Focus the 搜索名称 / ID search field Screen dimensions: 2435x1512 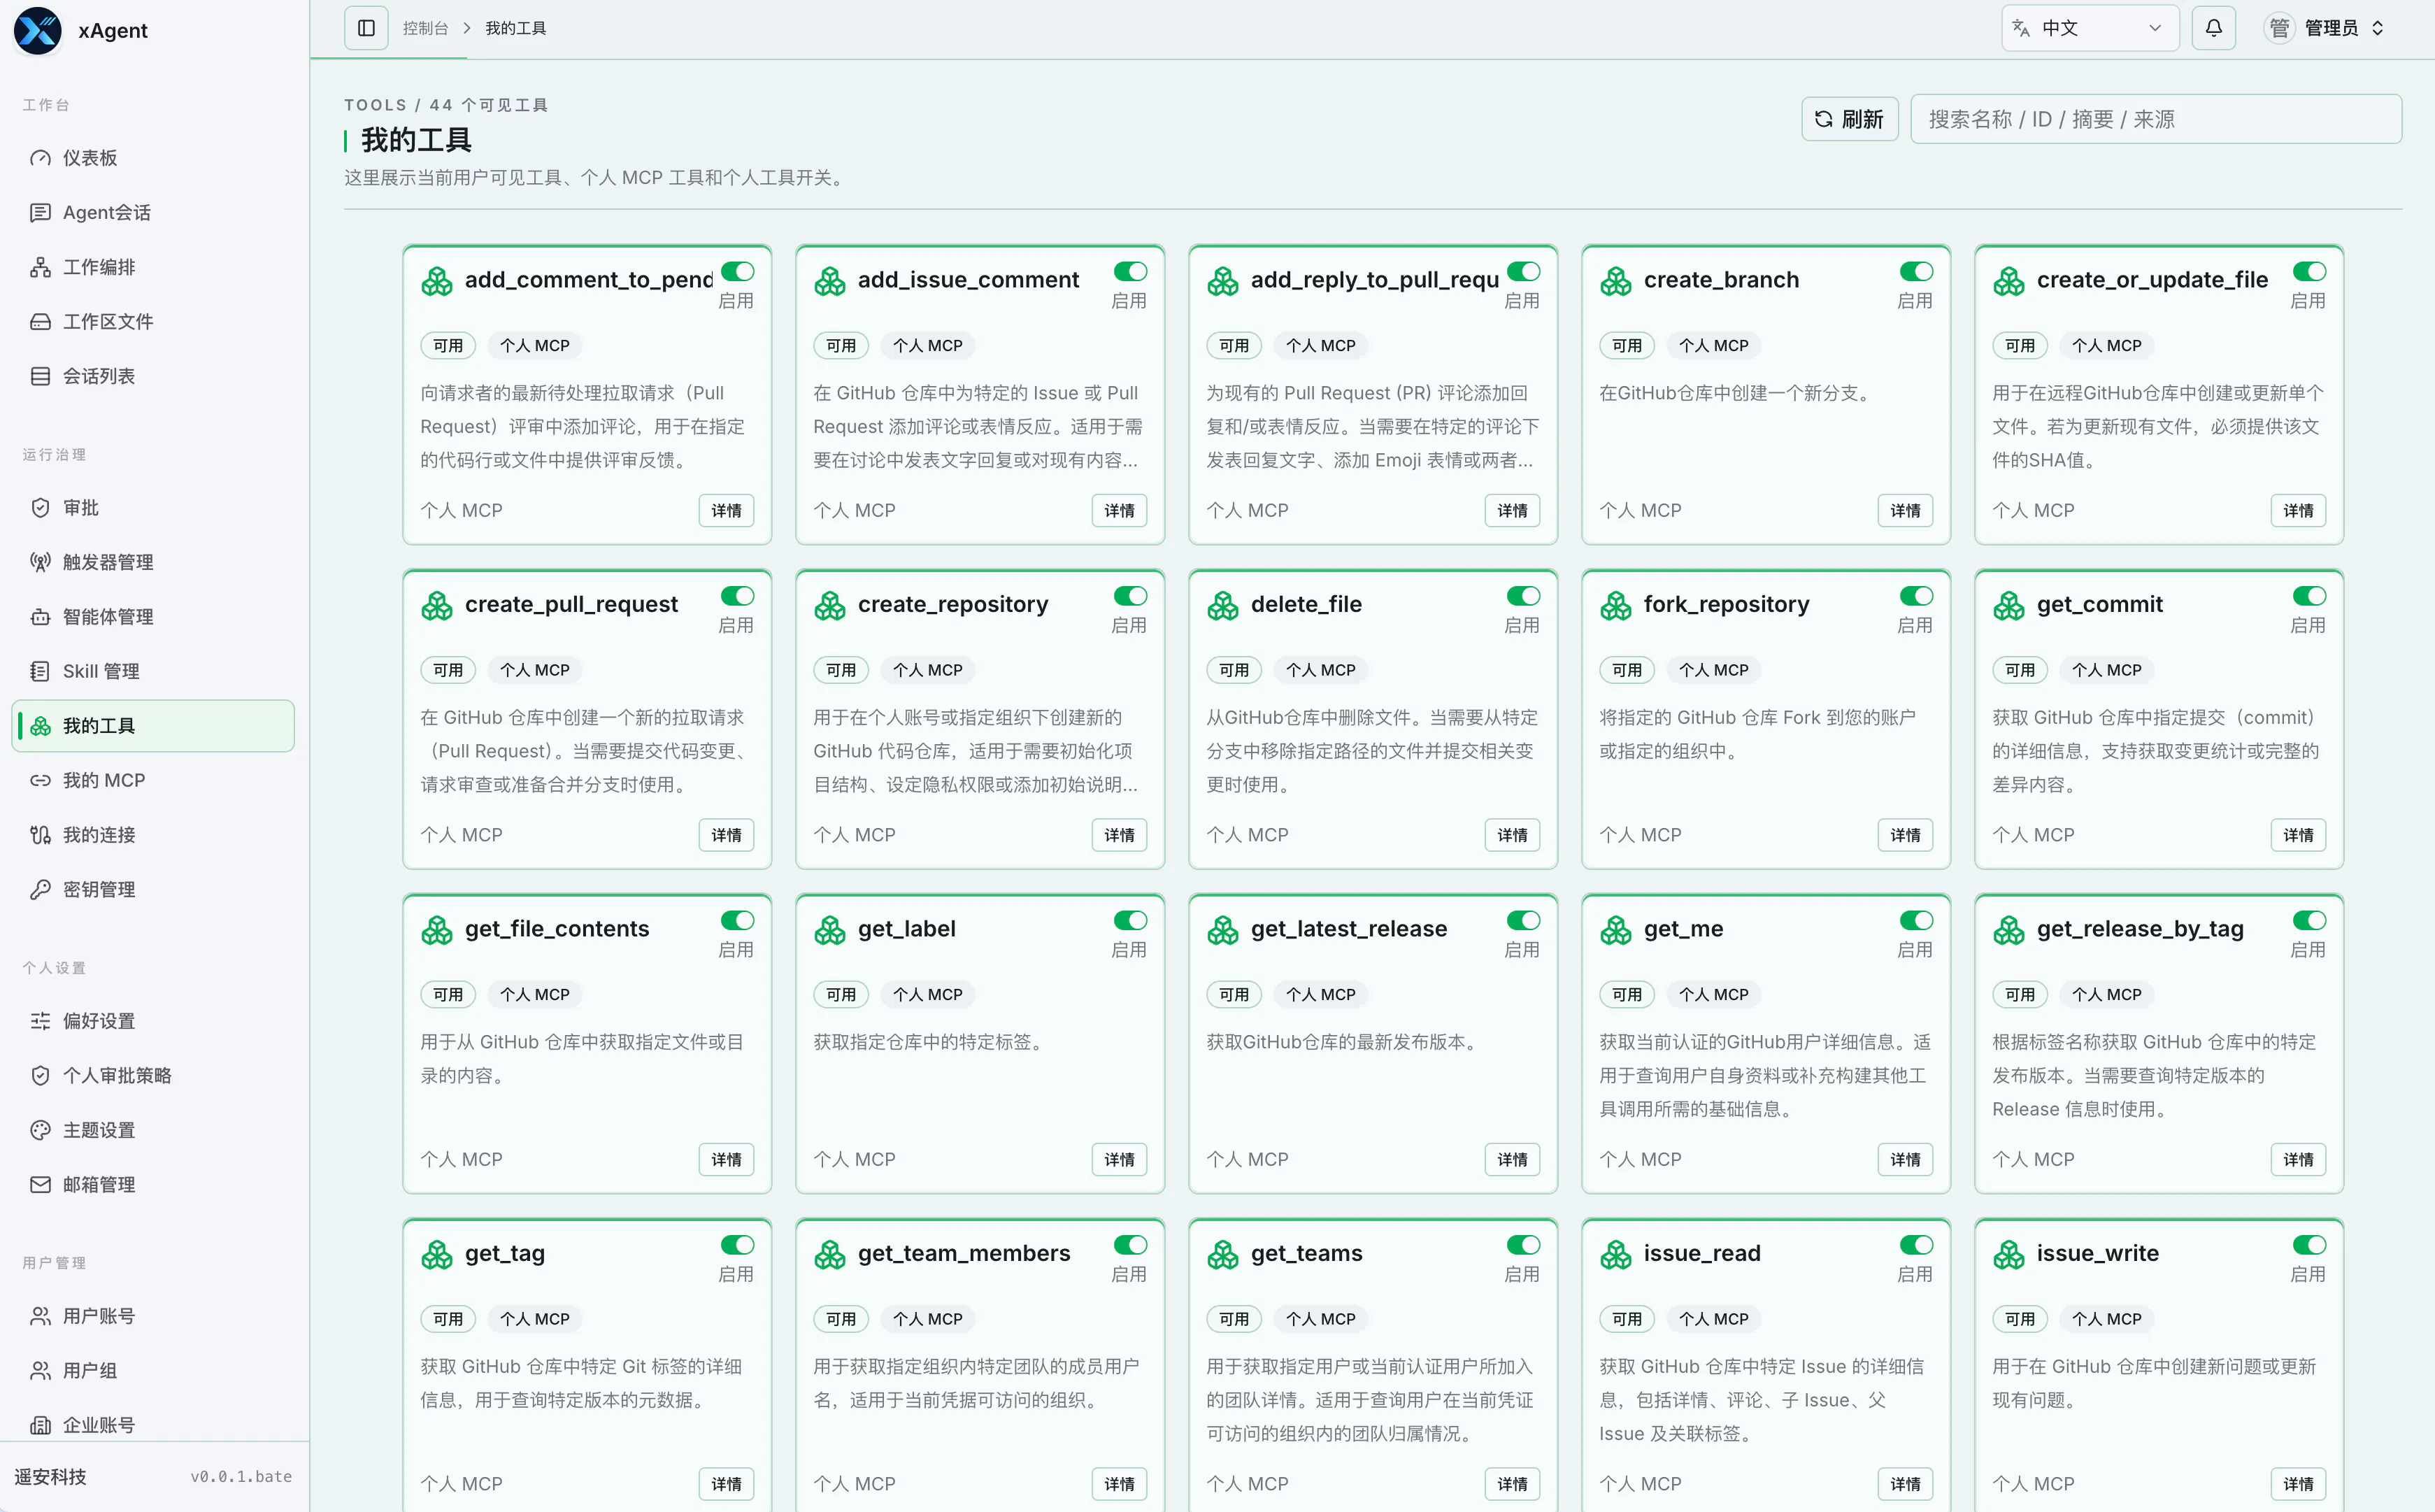[2156, 119]
